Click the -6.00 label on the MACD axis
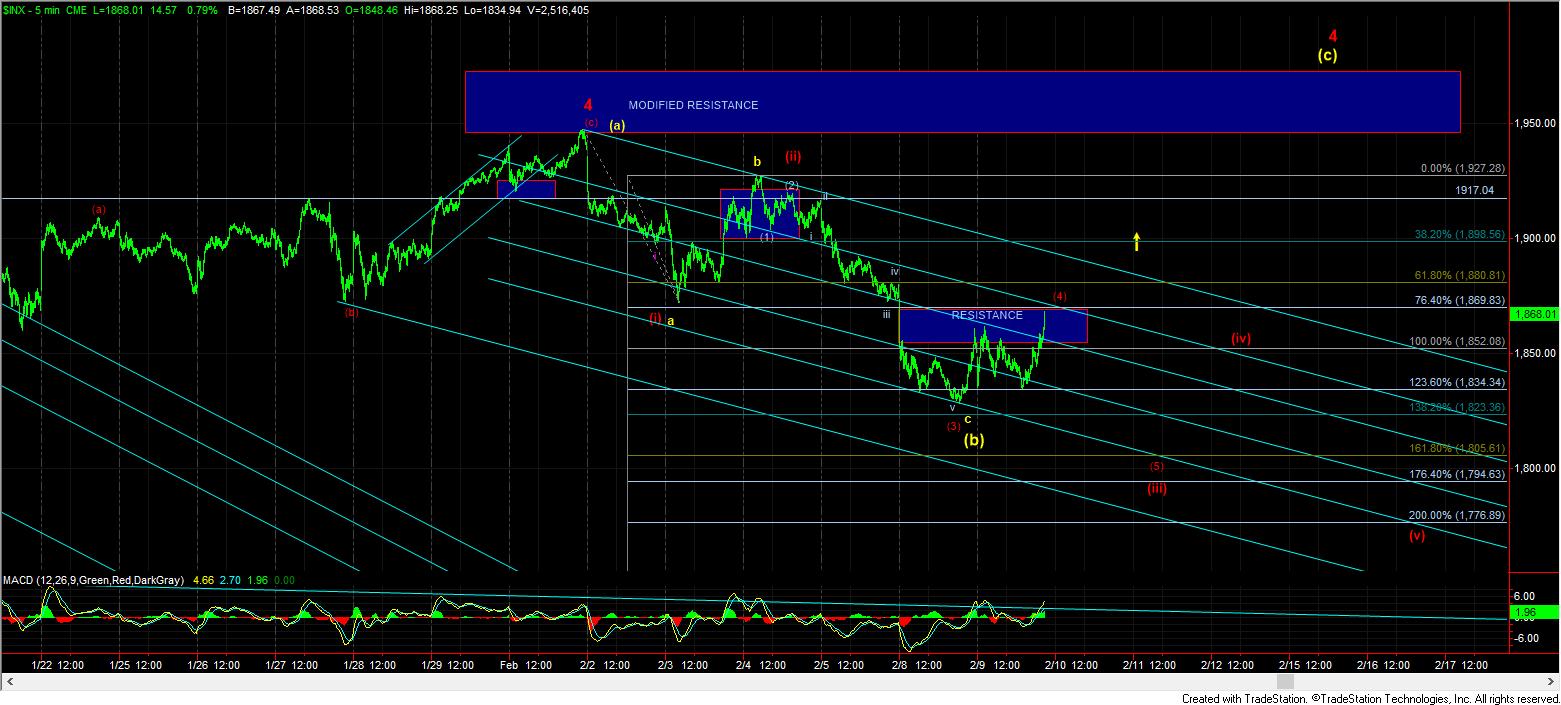The image size is (1561, 705). click(x=1524, y=640)
